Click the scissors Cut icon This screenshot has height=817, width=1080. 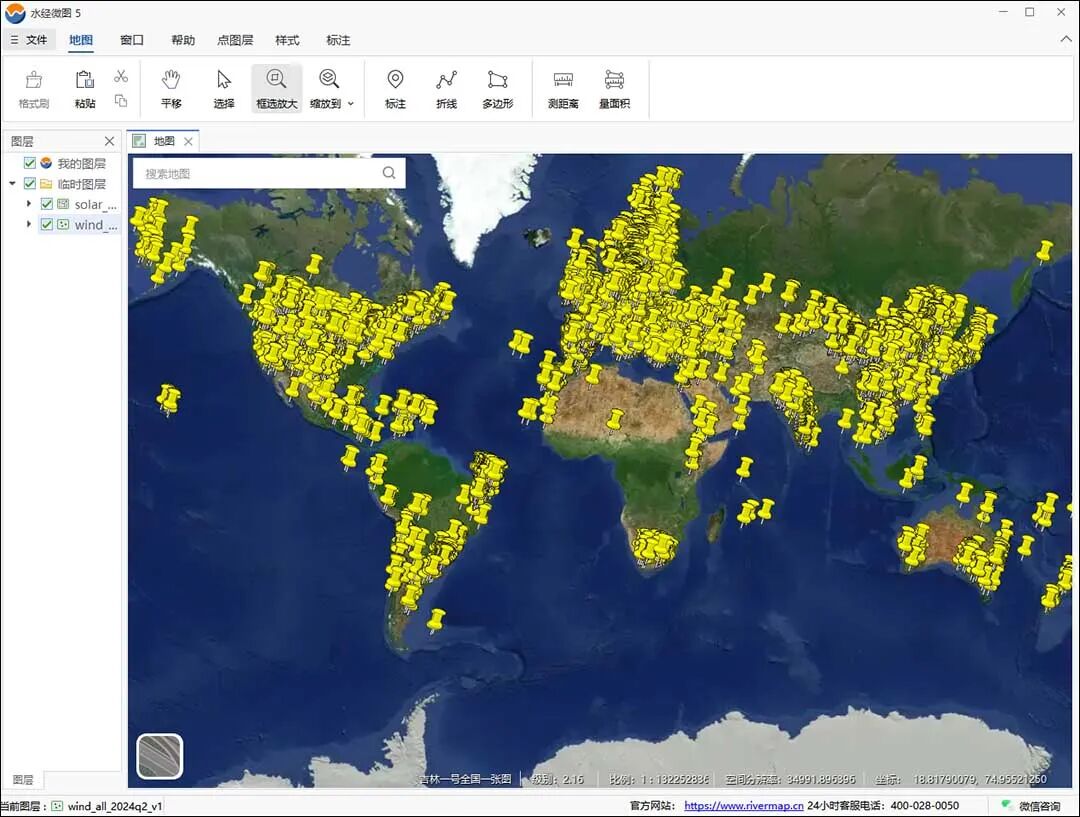121,76
